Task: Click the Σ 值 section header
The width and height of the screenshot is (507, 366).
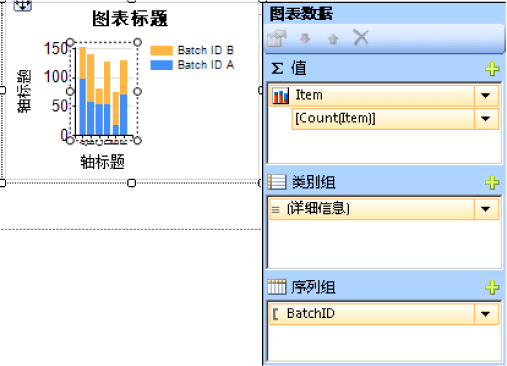Action: 289,68
